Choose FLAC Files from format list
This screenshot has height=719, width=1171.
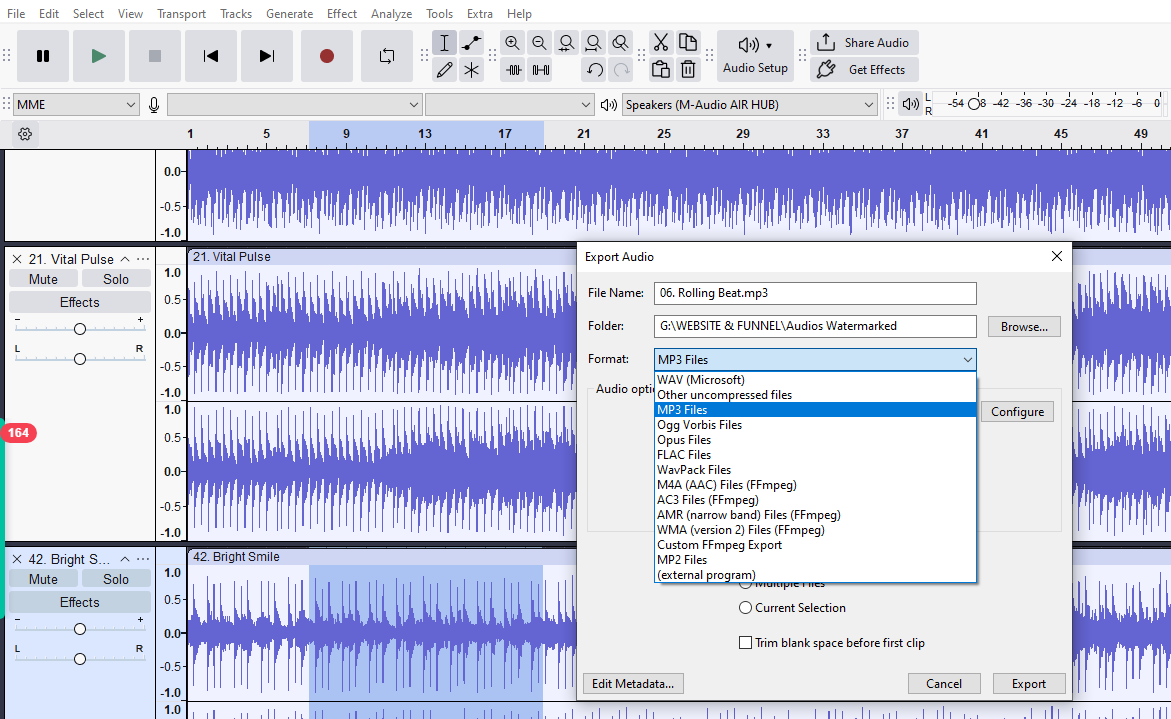(x=816, y=455)
